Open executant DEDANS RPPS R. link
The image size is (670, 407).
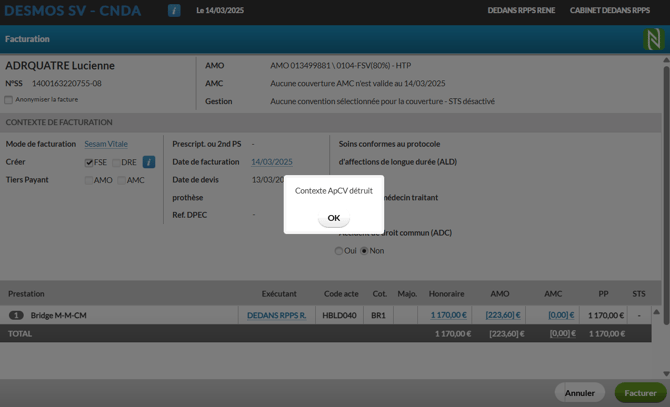pyautogui.click(x=277, y=315)
